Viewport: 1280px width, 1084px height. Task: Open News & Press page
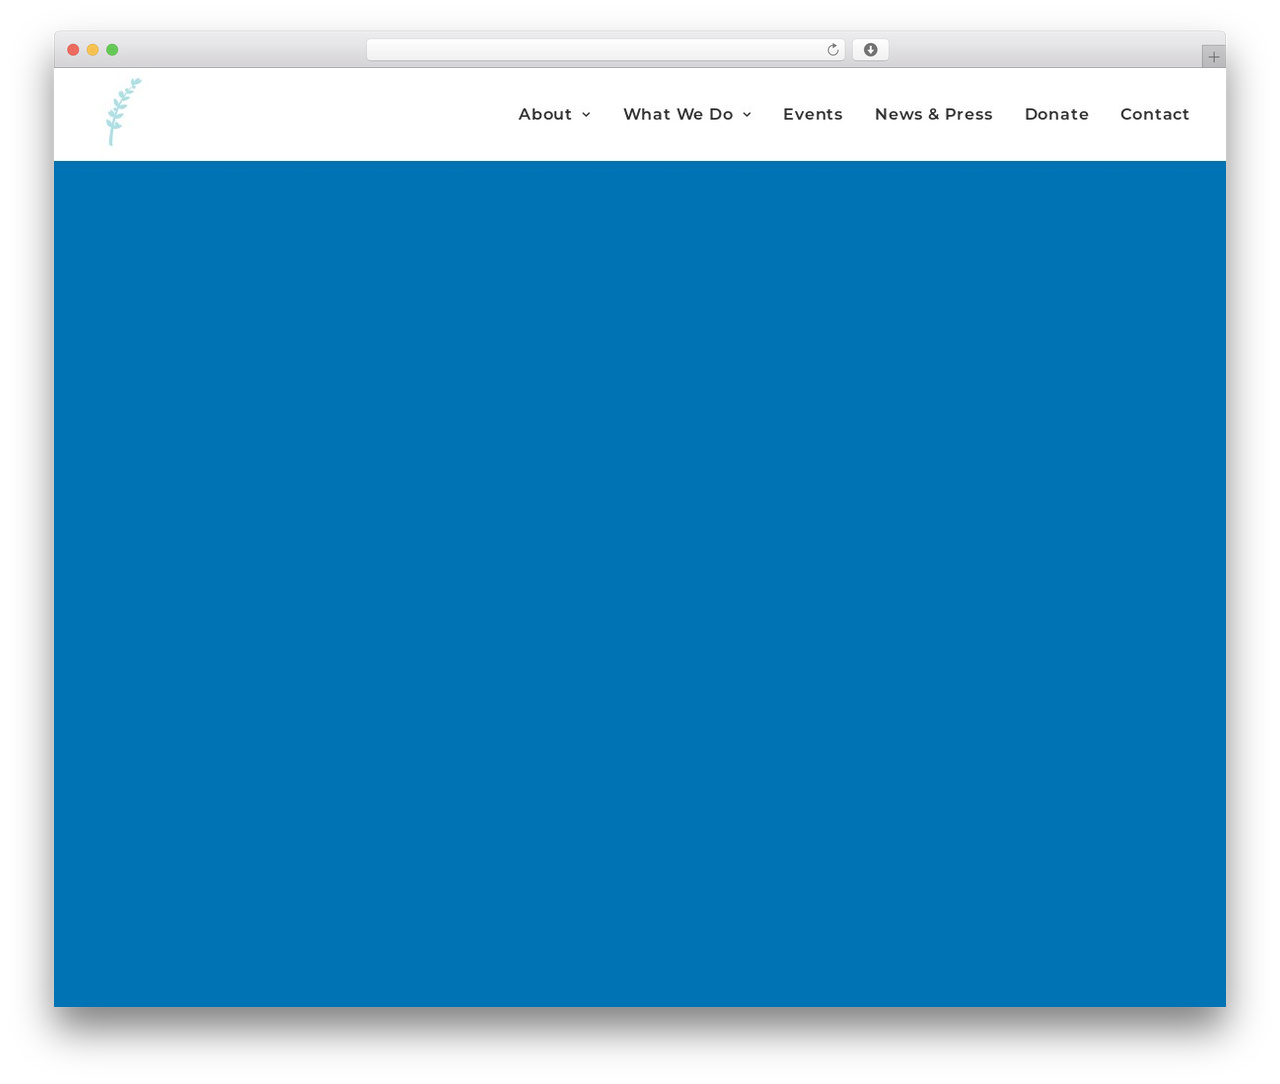tap(933, 114)
